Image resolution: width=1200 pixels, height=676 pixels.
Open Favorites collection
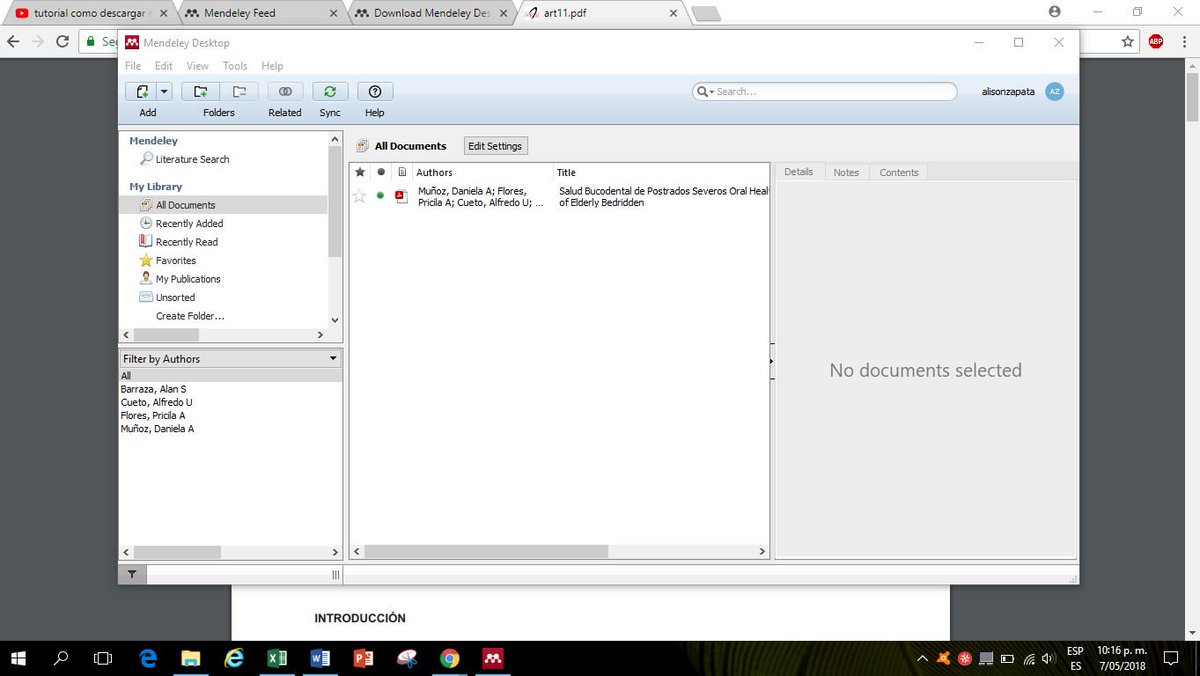click(x=176, y=260)
